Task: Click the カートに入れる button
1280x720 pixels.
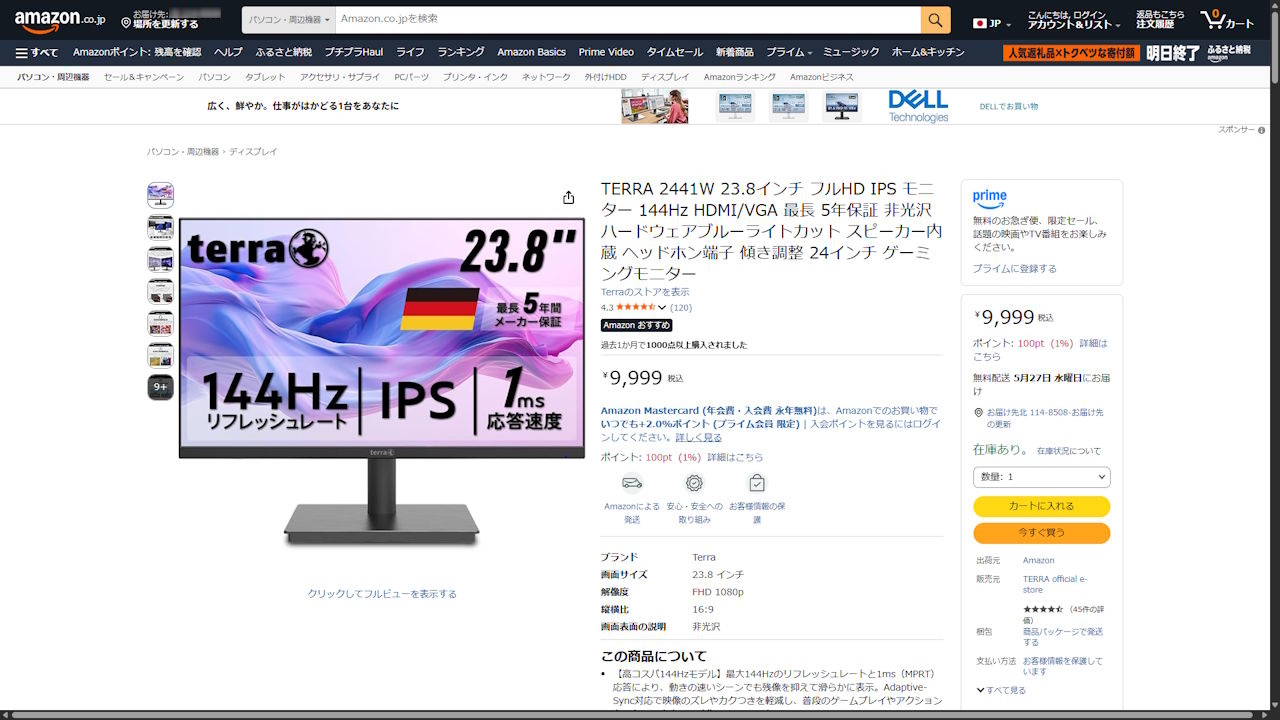Action: tap(1041, 506)
